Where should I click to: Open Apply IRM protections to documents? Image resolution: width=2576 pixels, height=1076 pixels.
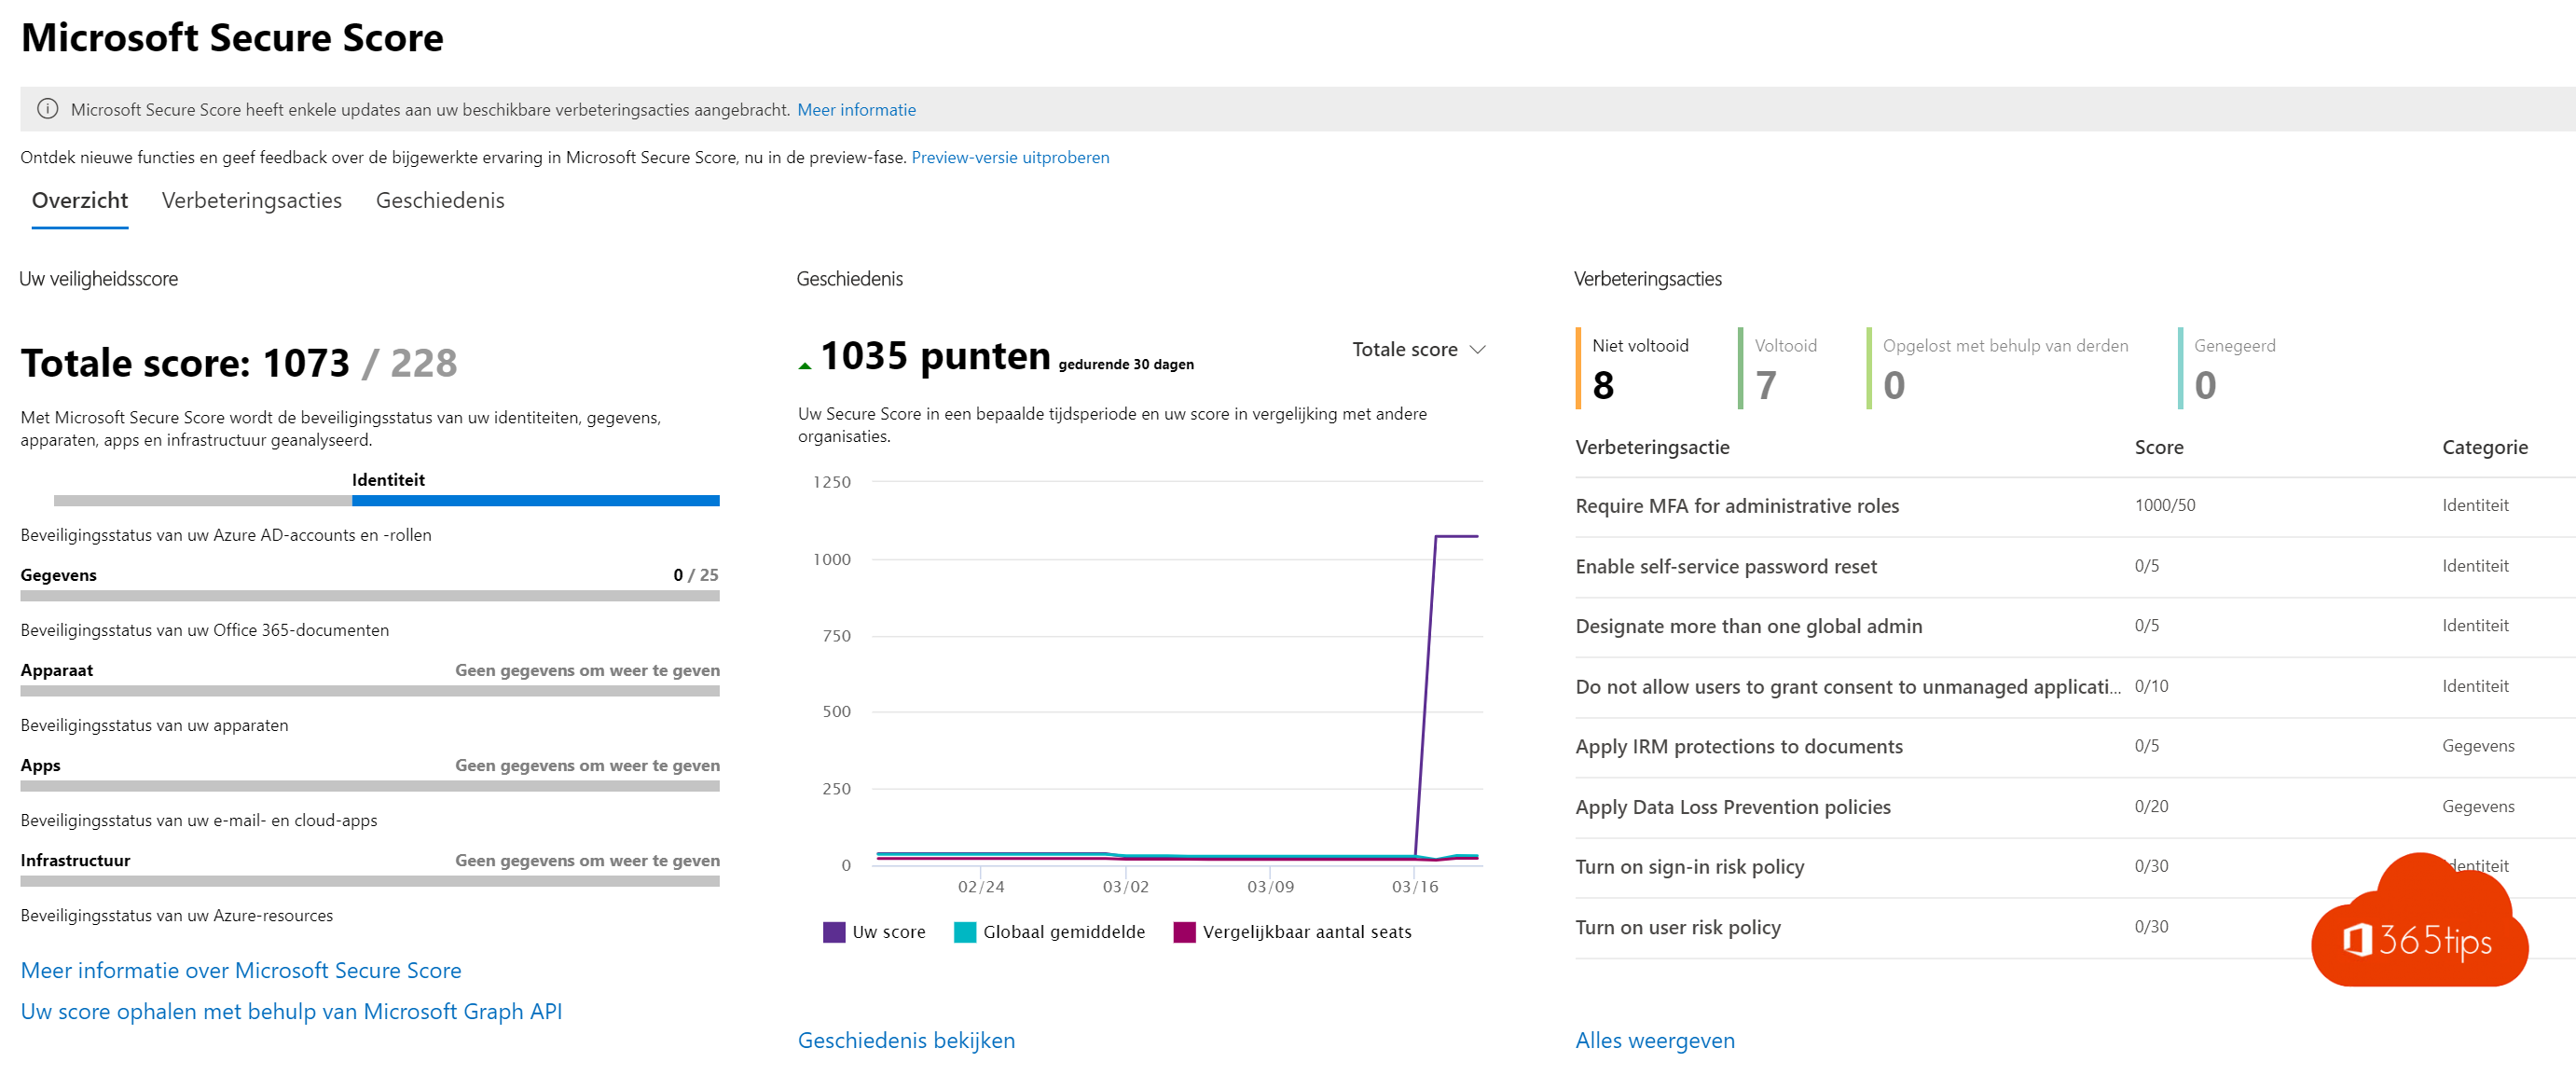[x=1739, y=746]
